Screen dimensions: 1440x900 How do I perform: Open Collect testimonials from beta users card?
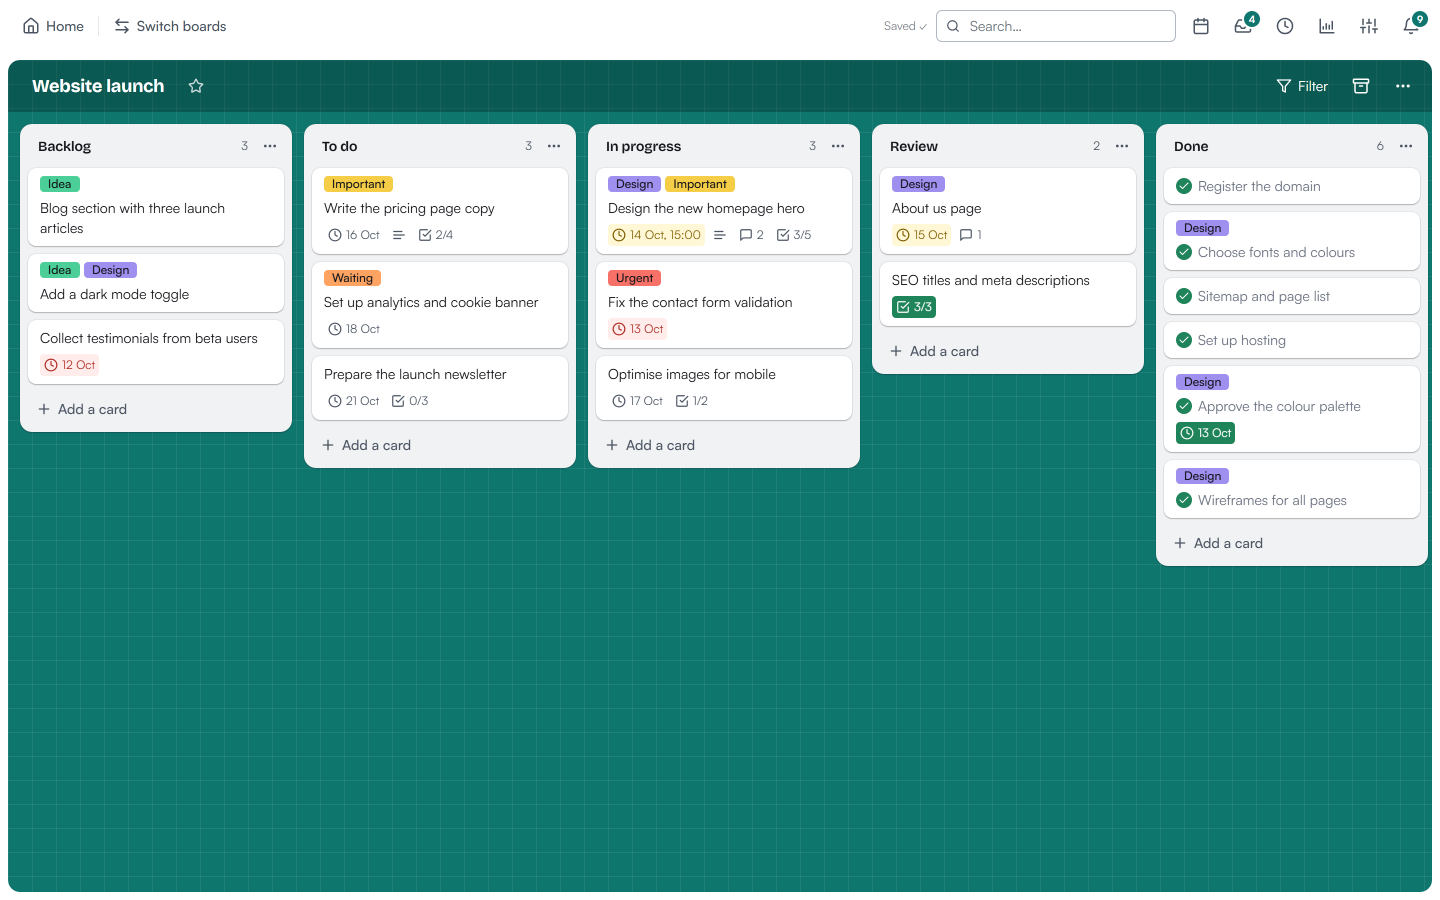(156, 352)
